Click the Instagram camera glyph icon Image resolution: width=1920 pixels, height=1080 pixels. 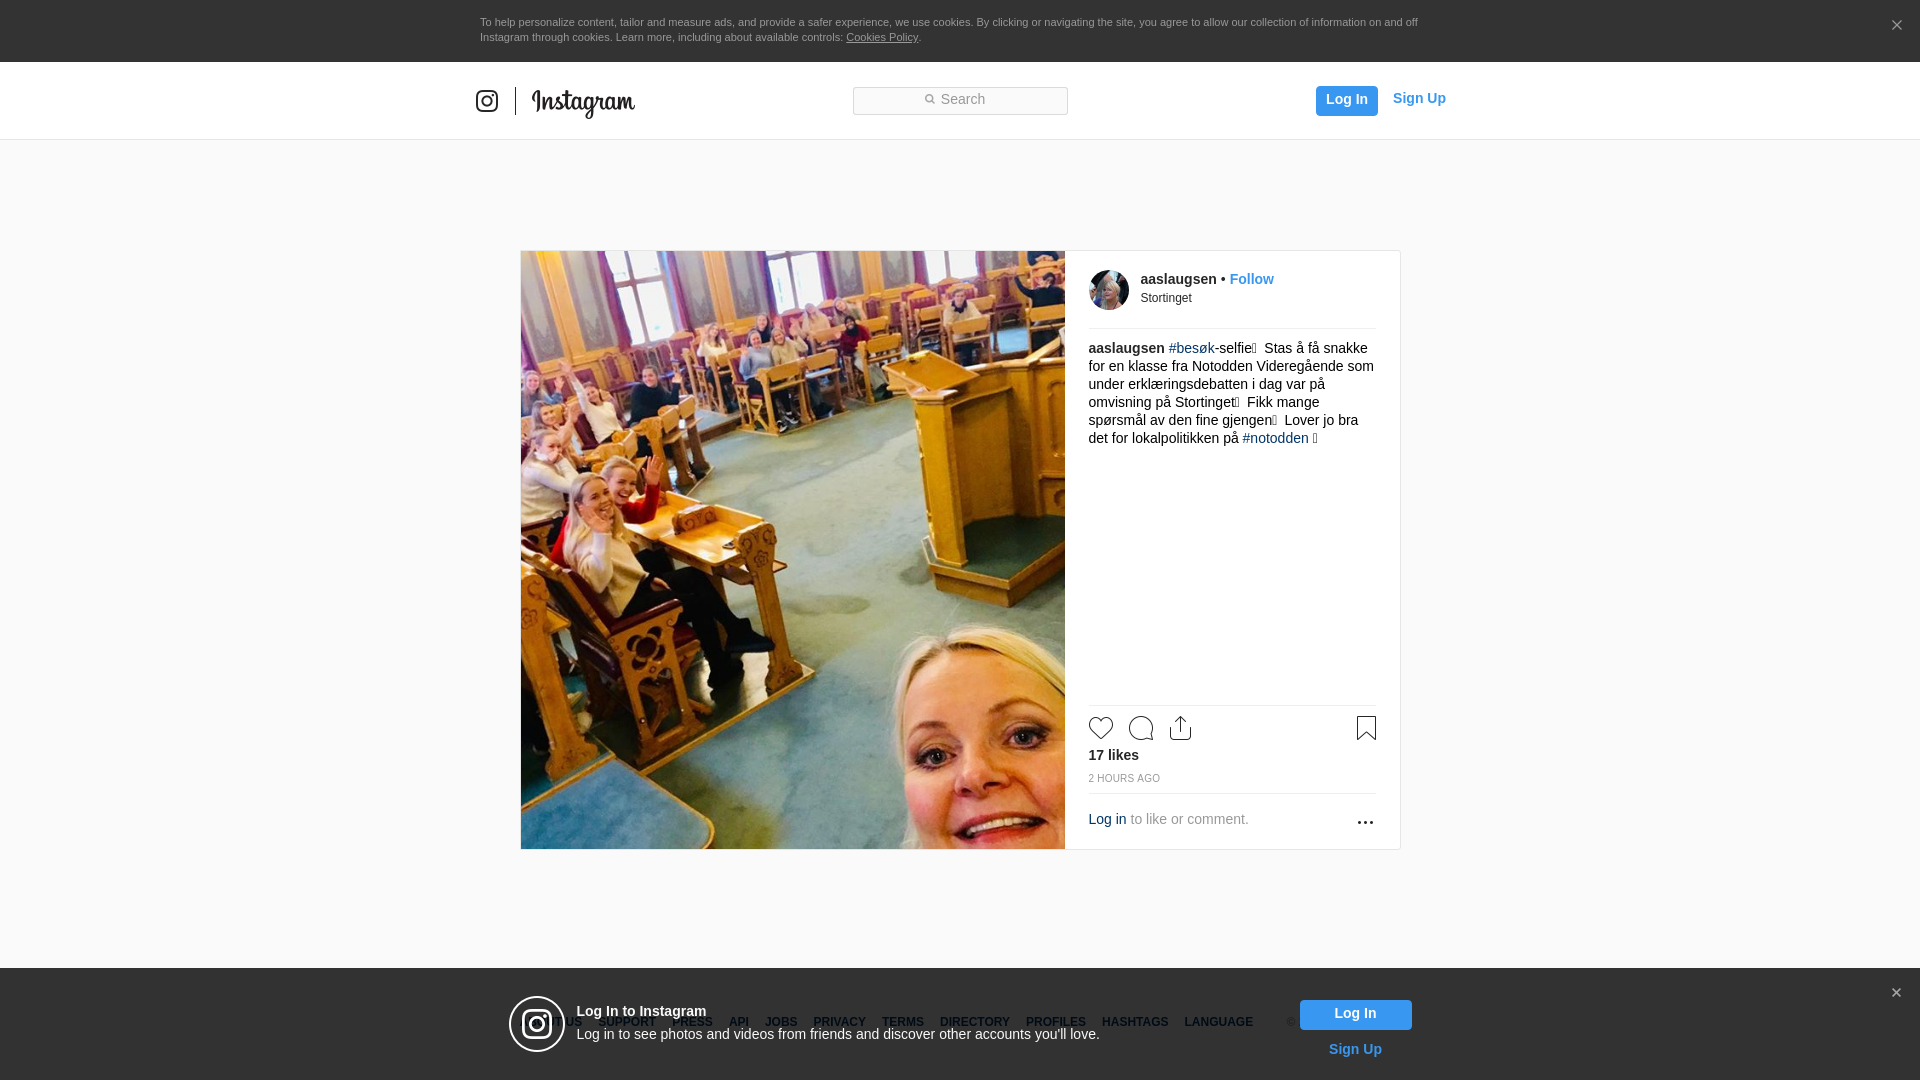pos(487,101)
